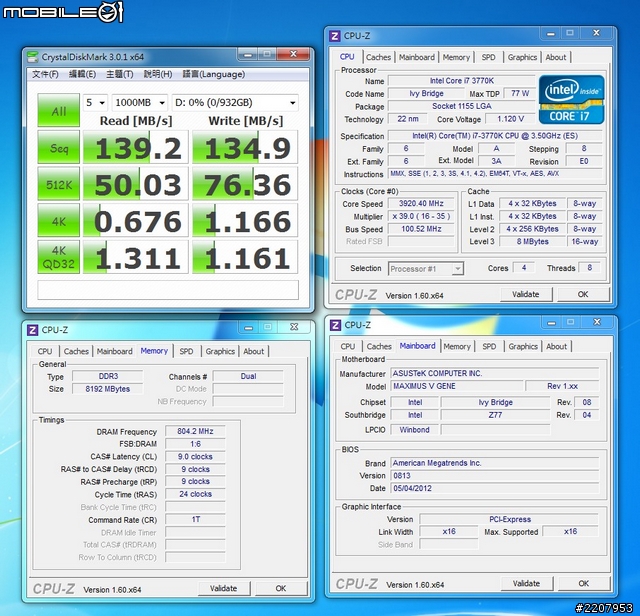Open the 主題(T) menu in CrystalDiskMark
The height and width of the screenshot is (616, 640).
(x=120, y=74)
